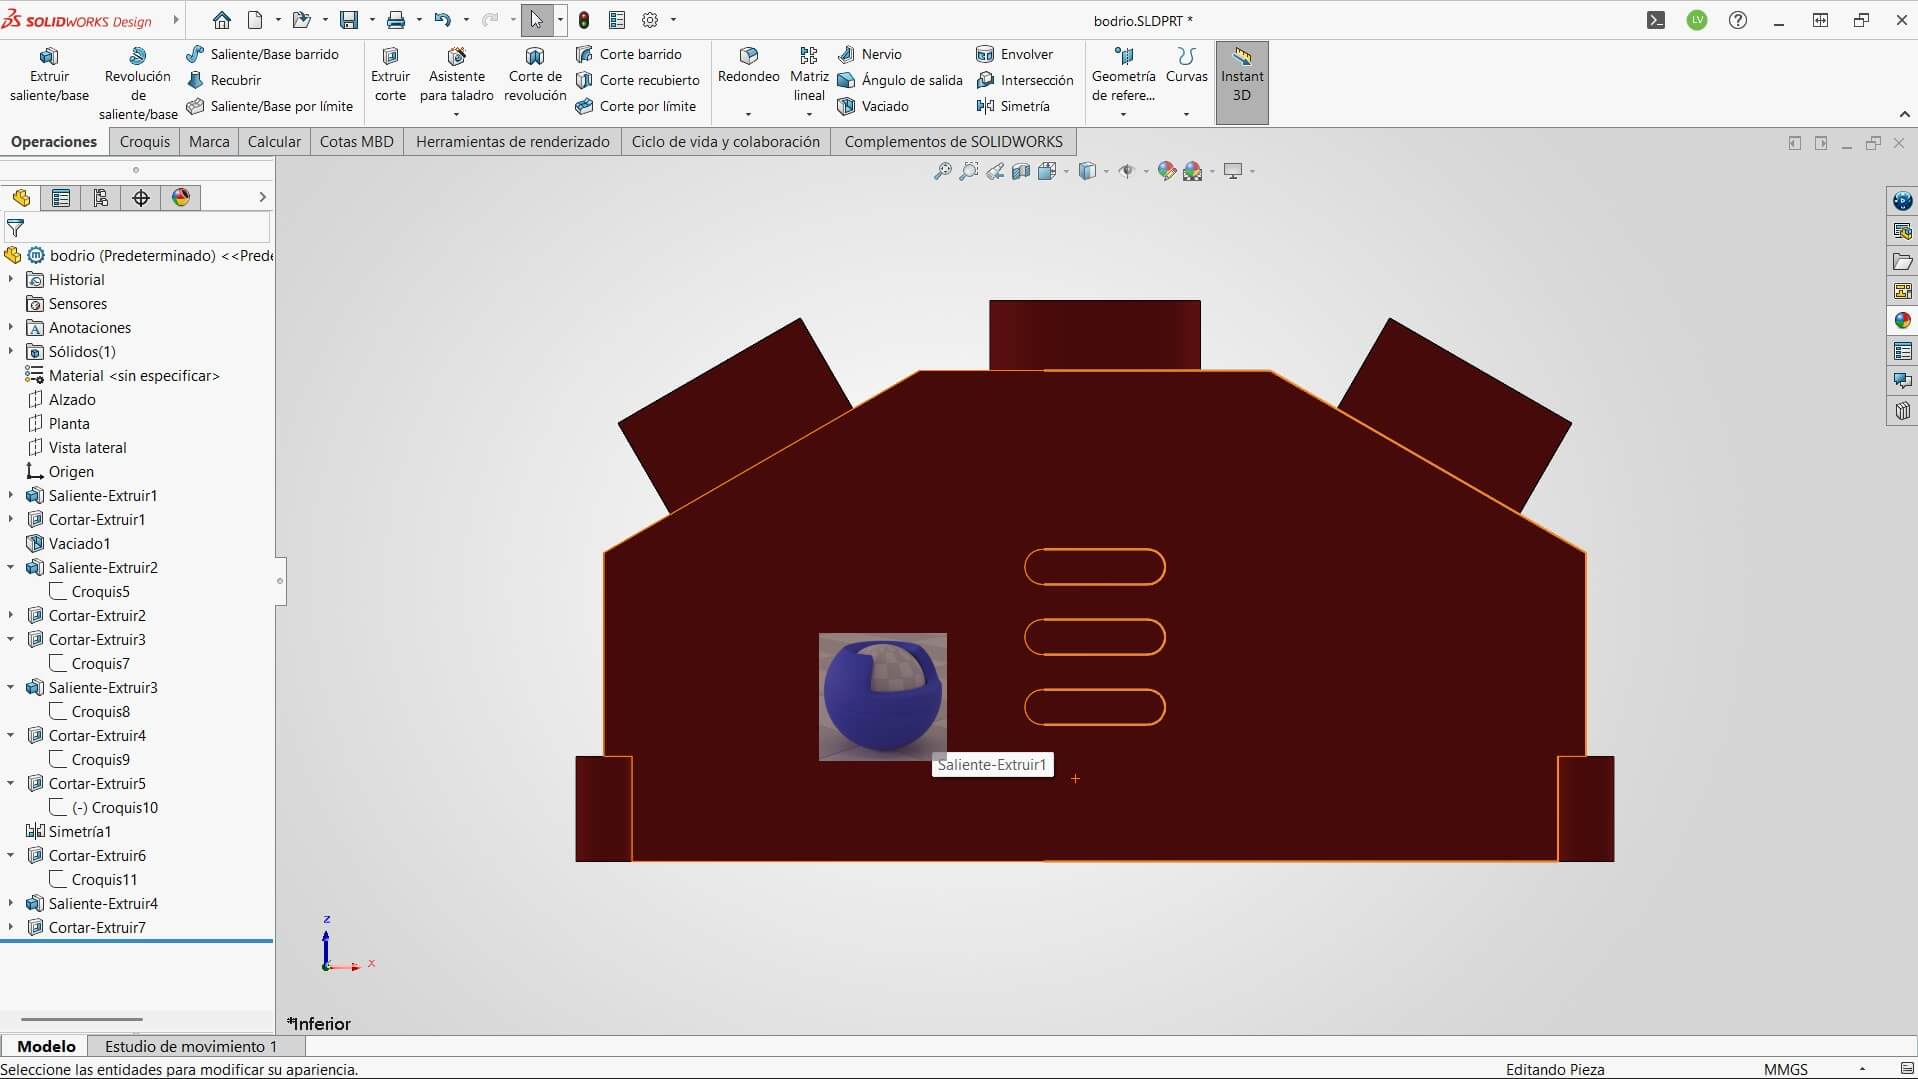Click the Rebuild traffic light icon

click(x=584, y=20)
